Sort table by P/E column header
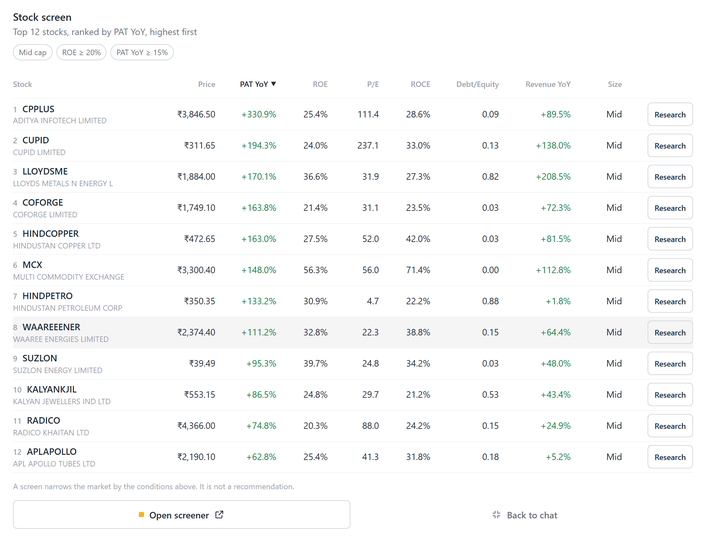Viewport: 706px width, 545px height. click(373, 84)
